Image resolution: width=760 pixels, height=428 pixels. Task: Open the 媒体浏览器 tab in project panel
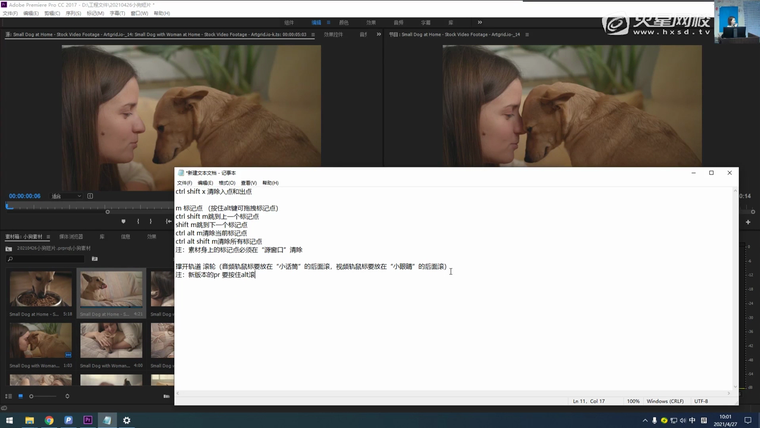[70, 237]
